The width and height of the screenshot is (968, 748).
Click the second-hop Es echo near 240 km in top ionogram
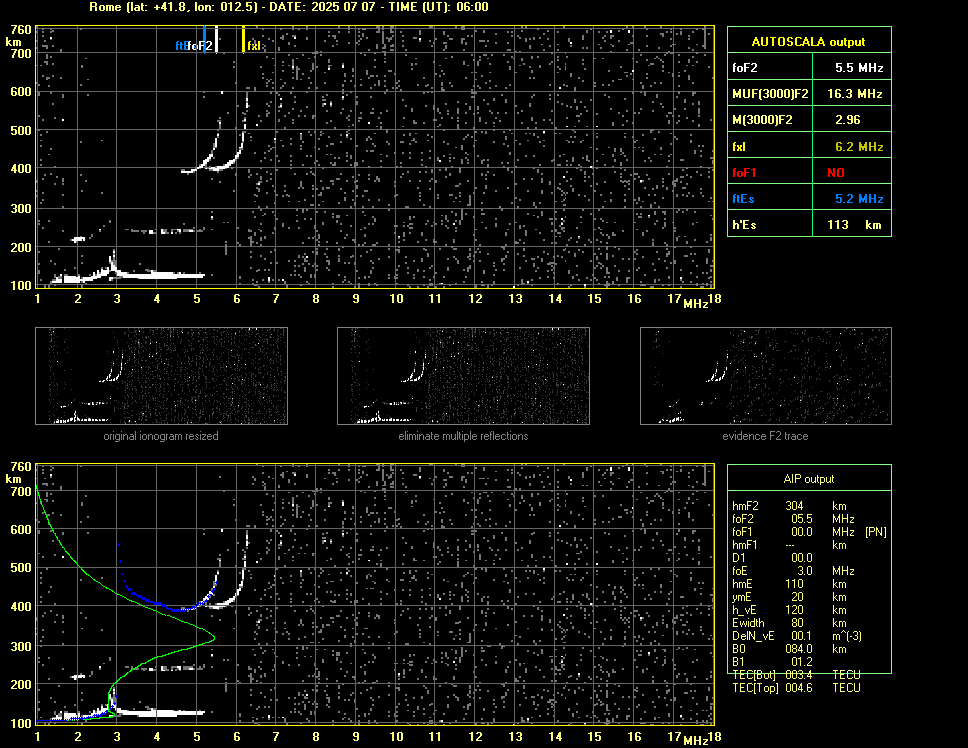point(164,231)
